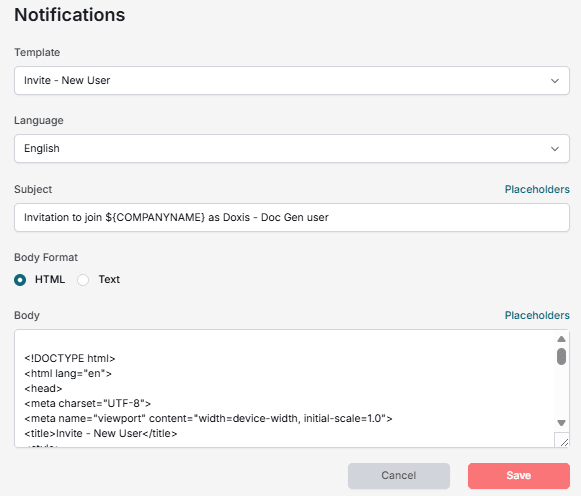Click the Template field label
The width and height of the screenshot is (581, 496).
(x=37, y=52)
